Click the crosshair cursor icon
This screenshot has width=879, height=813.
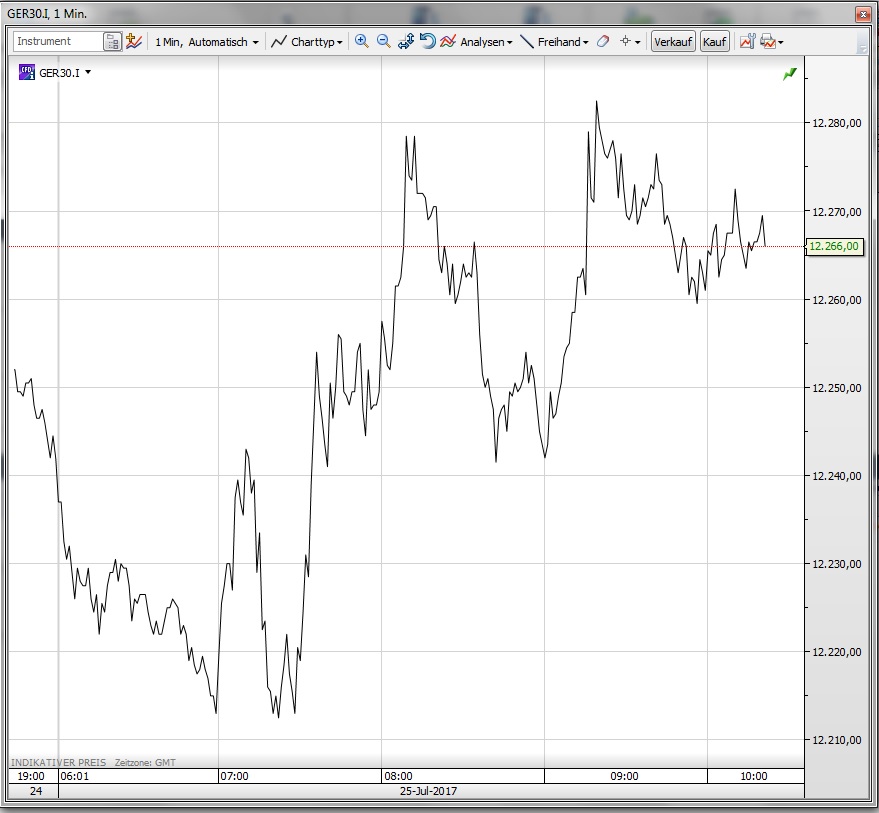(x=626, y=41)
